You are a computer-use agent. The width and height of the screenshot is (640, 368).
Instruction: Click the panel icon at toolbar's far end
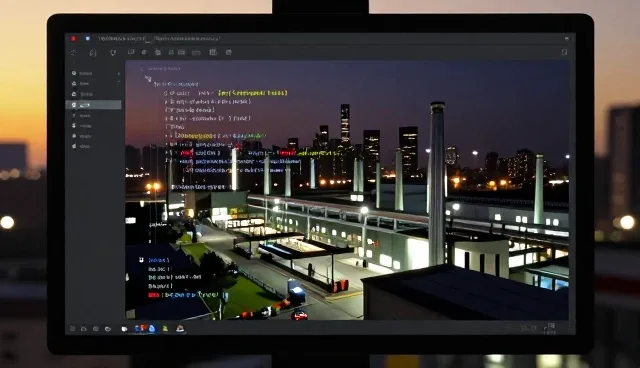pos(564,52)
